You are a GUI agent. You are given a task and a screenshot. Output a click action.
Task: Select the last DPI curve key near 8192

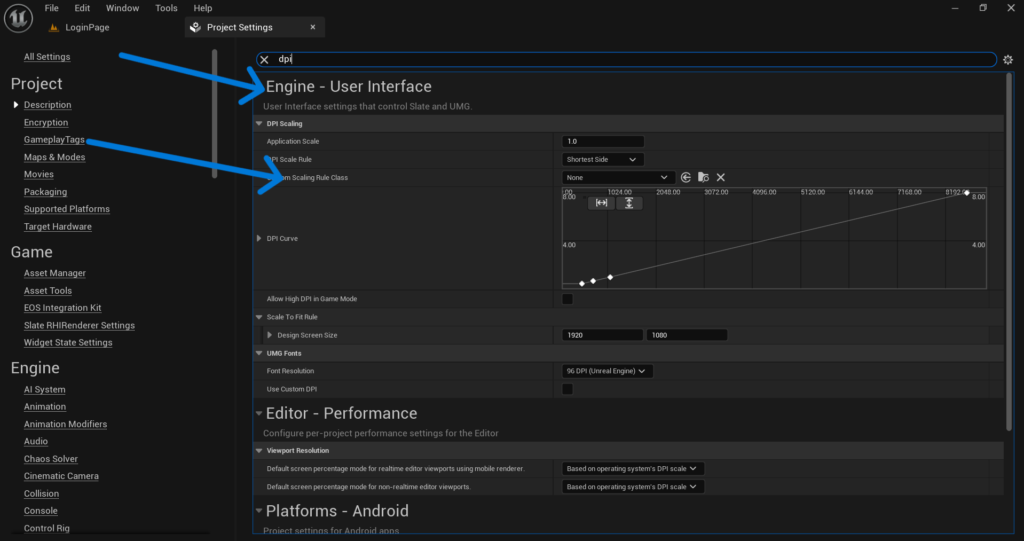967,193
